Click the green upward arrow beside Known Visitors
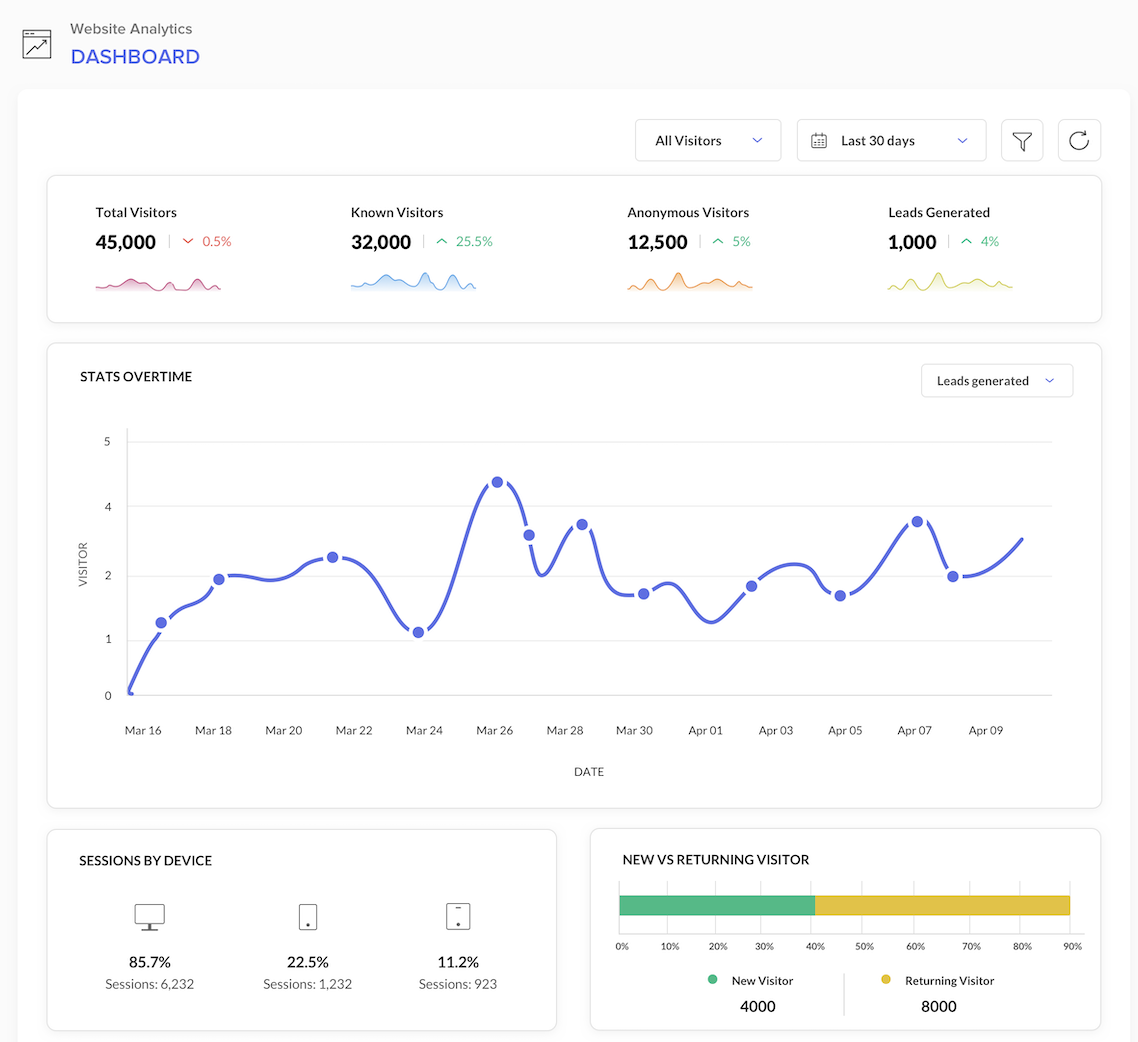Screen dimensions: 1138x1042 (444, 241)
